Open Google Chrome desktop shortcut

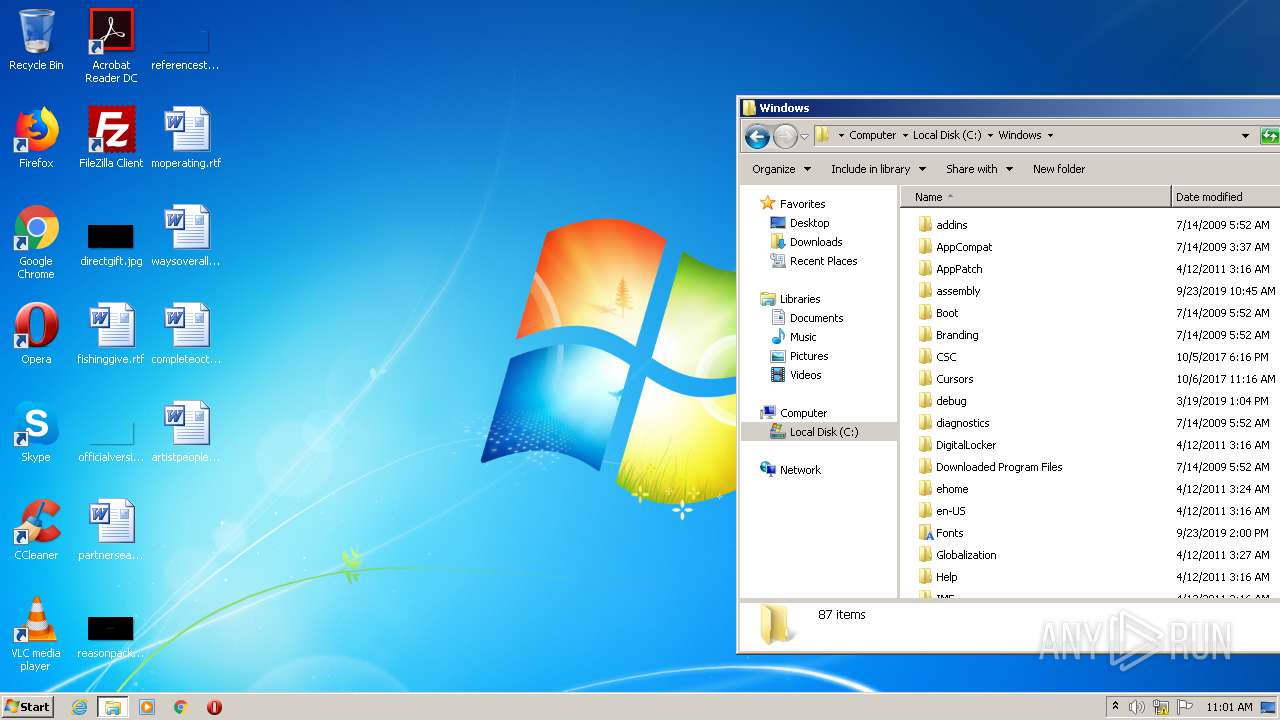click(x=36, y=243)
